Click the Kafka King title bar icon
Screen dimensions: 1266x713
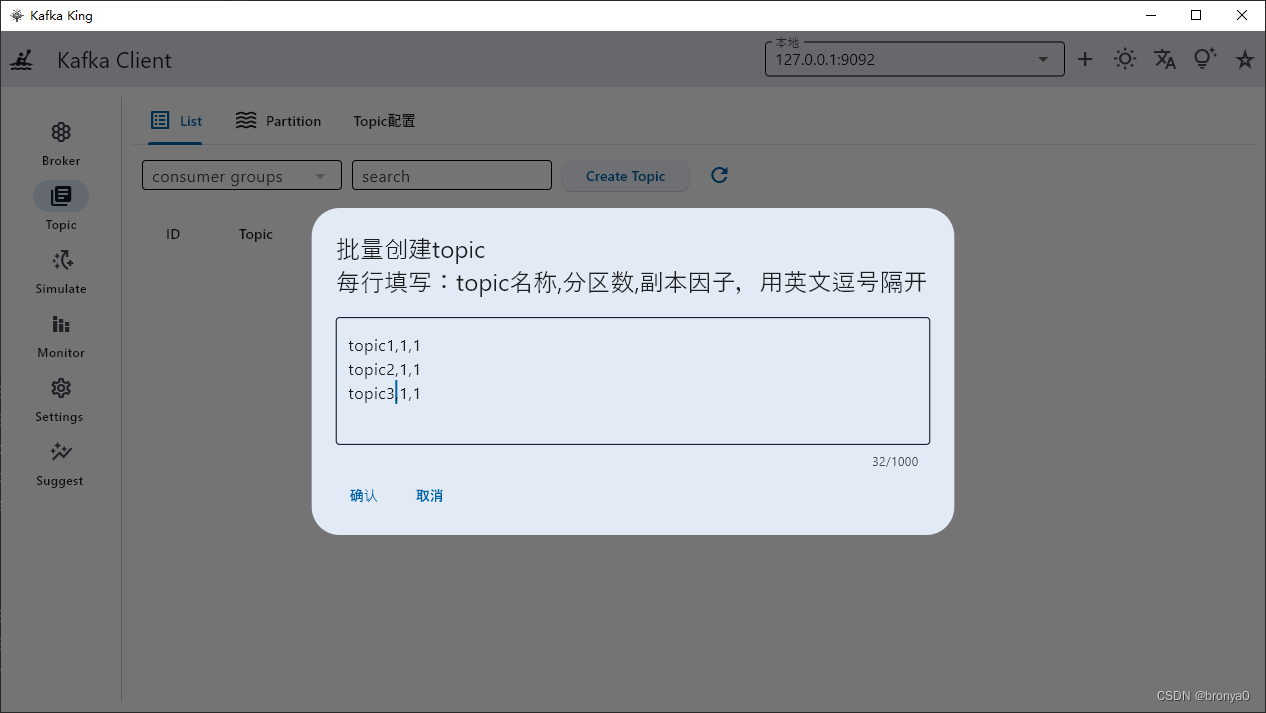coord(17,15)
